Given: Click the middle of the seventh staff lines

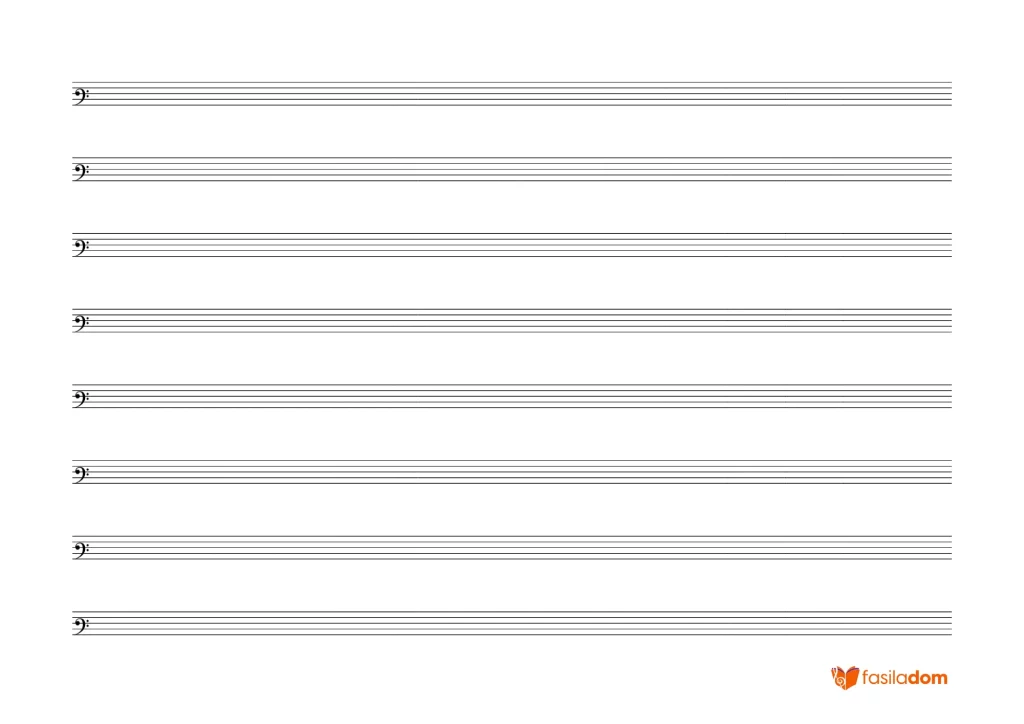Looking at the screenshot, I should [512, 548].
